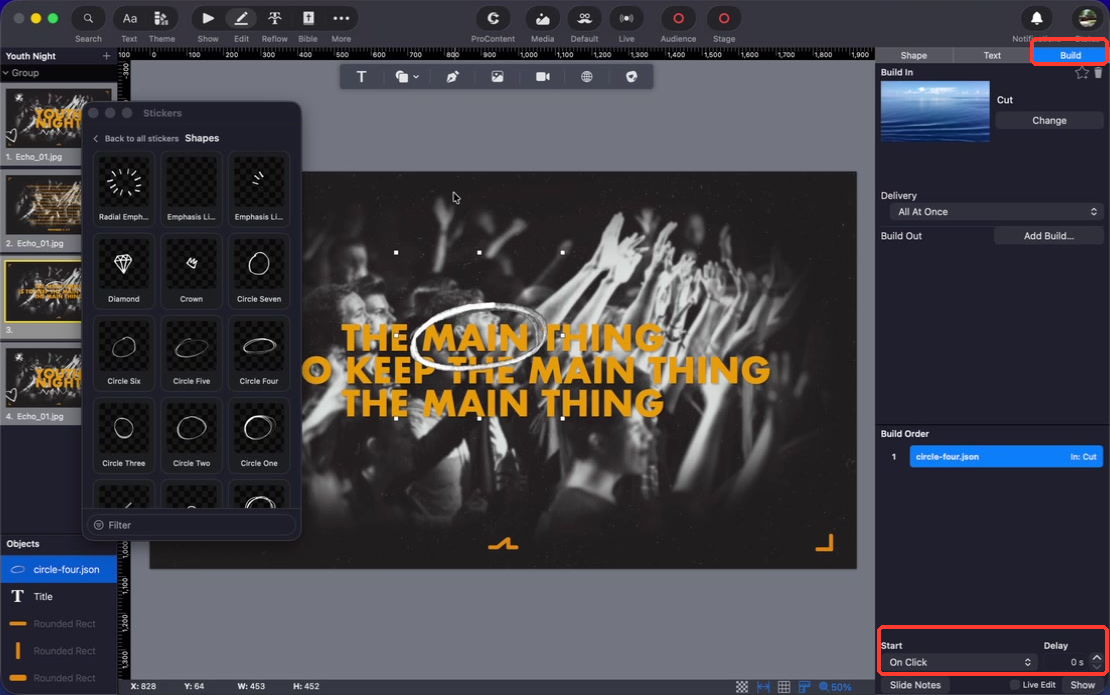Select the Pen drawing tool
The height and width of the screenshot is (695, 1110).
coord(452,76)
